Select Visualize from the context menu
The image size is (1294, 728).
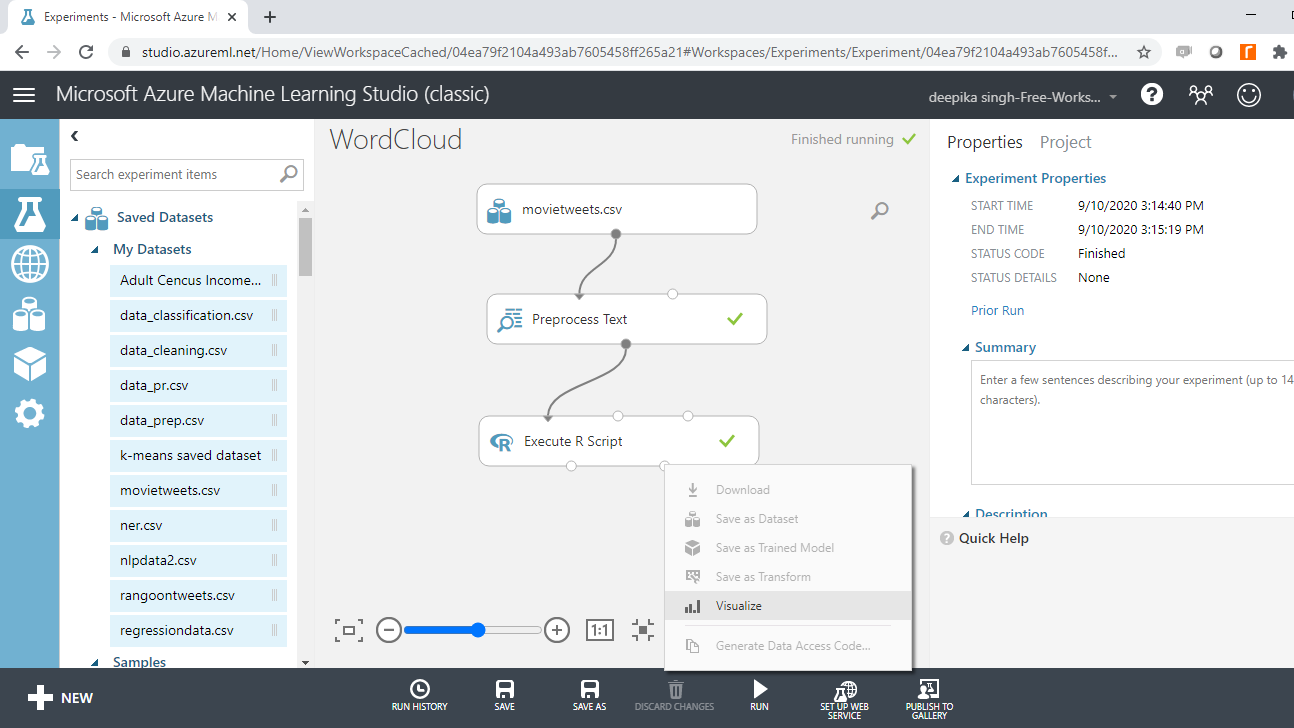(788, 606)
